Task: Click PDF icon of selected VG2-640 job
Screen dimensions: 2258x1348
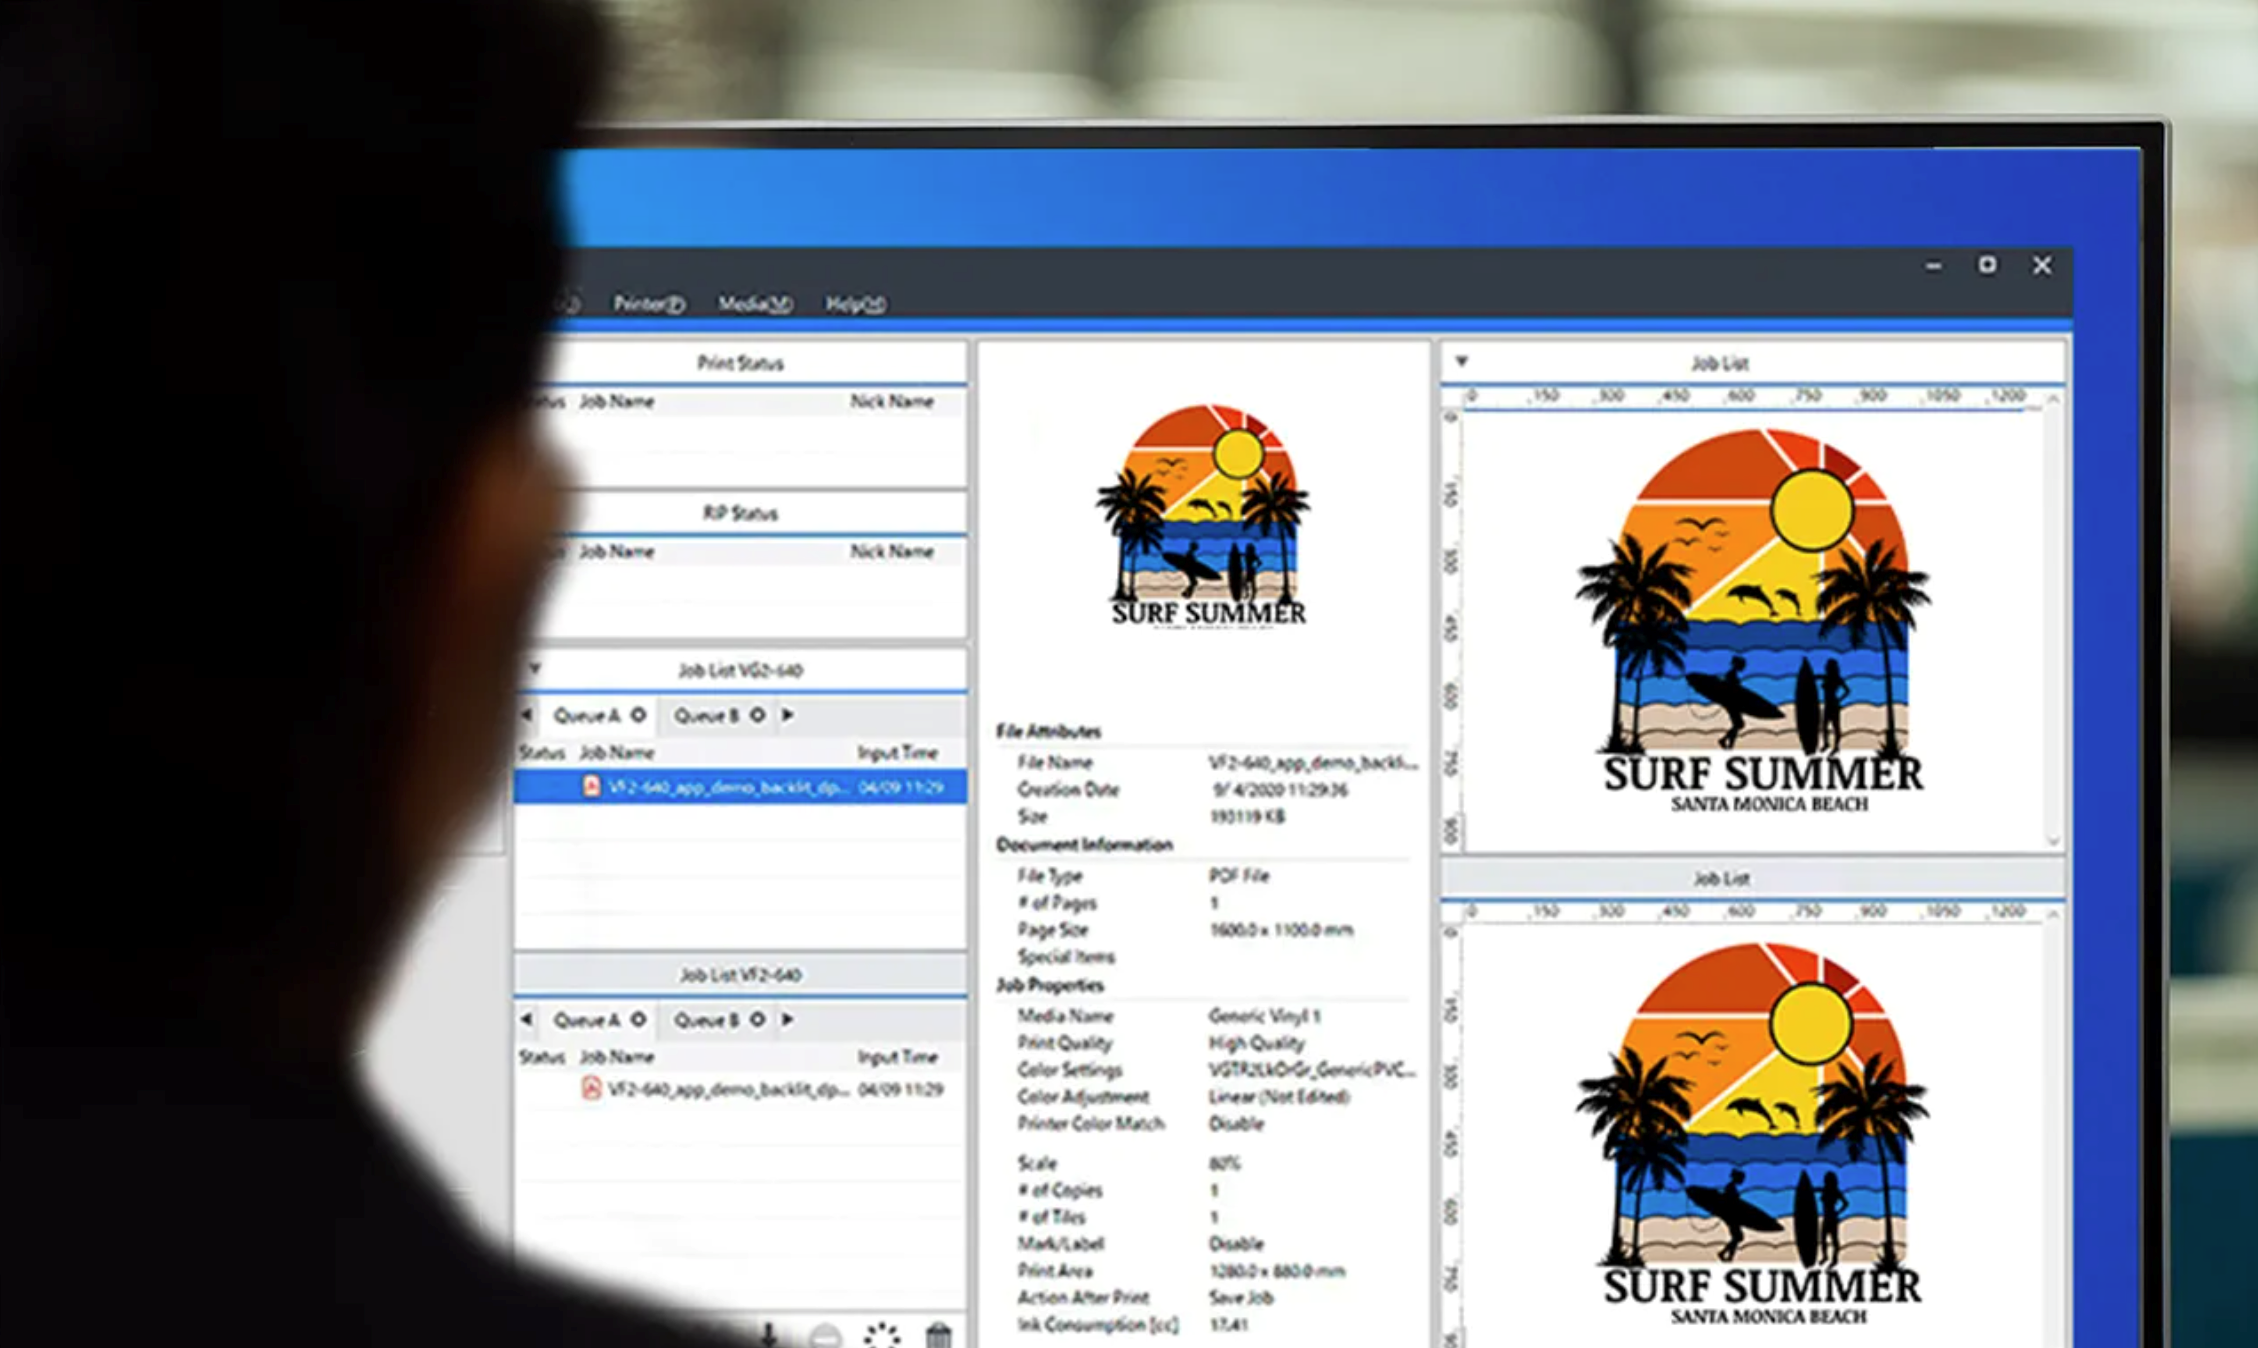Action: [591, 787]
